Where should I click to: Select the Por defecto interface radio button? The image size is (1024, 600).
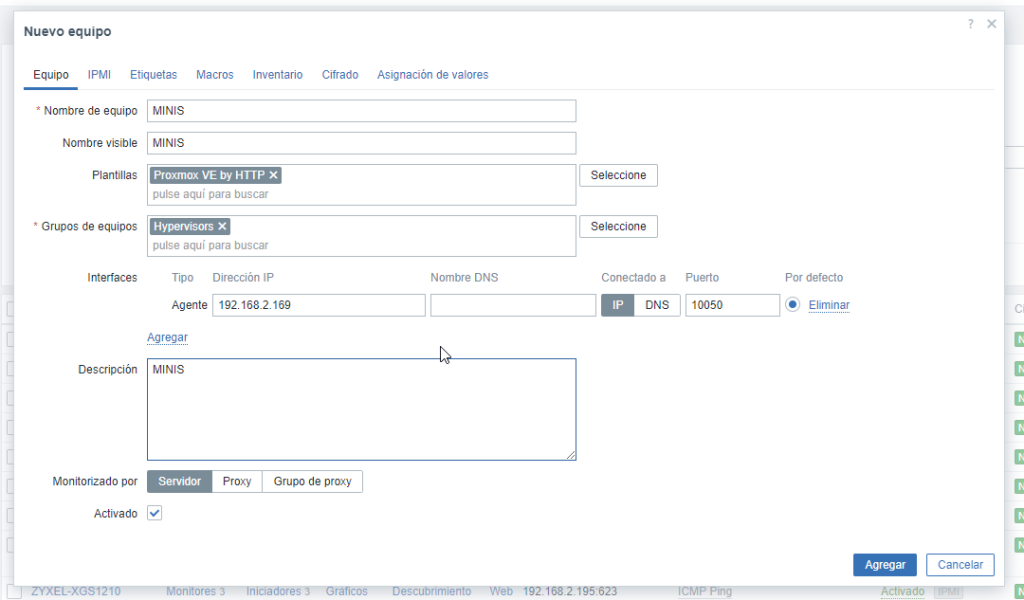[x=791, y=304]
